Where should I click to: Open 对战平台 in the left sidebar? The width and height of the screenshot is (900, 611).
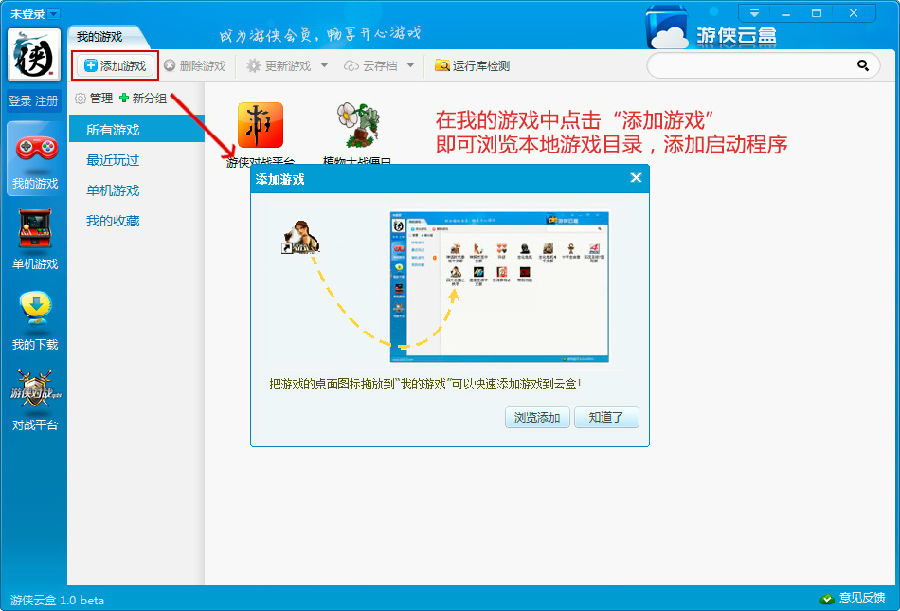(x=35, y=400)
